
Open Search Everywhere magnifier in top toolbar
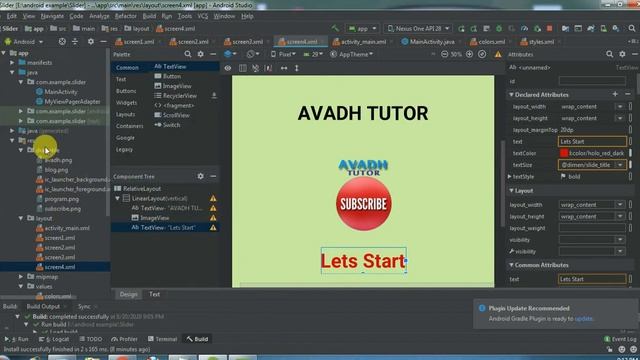point(632,29)
